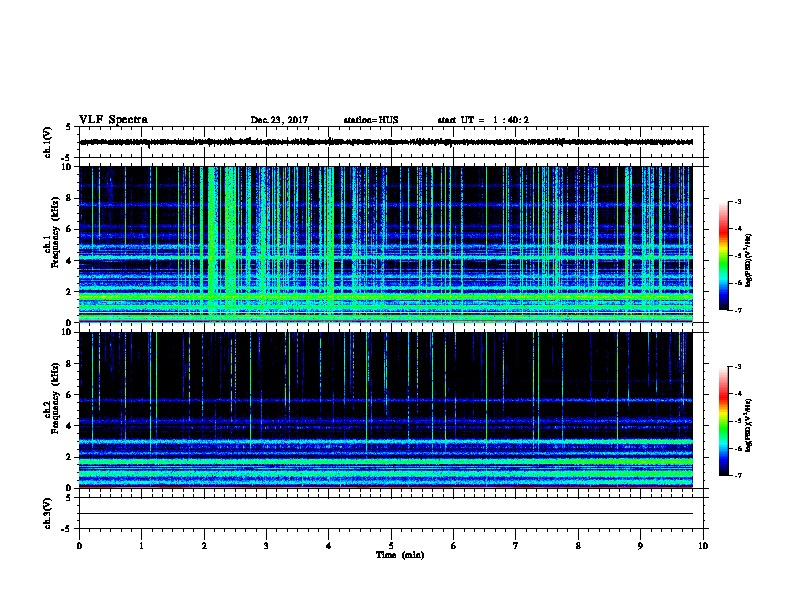792x612 pixels.
Task: Click the ch.1 frequency axis "4" tick label
Action: (69, 261)
